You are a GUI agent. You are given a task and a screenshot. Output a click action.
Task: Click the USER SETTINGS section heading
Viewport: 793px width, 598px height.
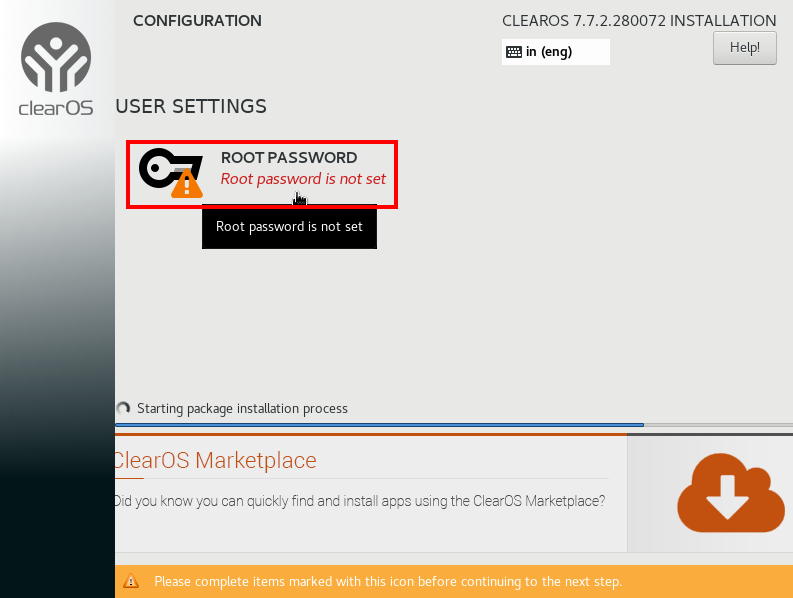(191, 107)
